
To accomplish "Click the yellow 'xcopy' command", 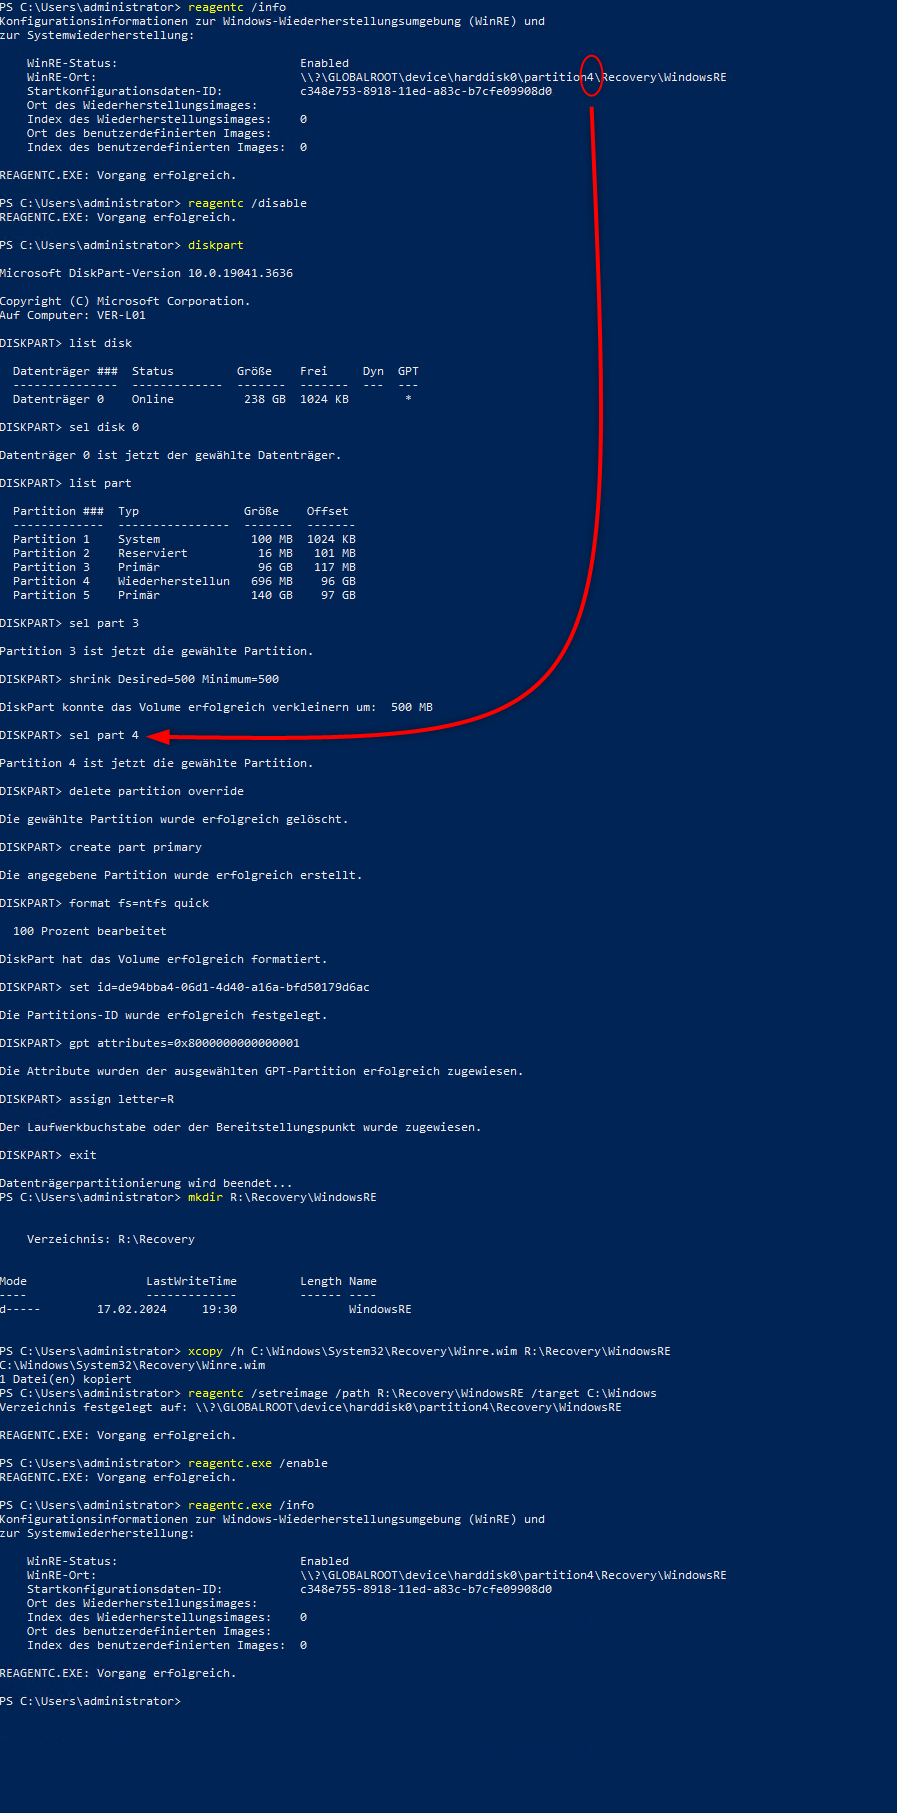I will 205,1351.
